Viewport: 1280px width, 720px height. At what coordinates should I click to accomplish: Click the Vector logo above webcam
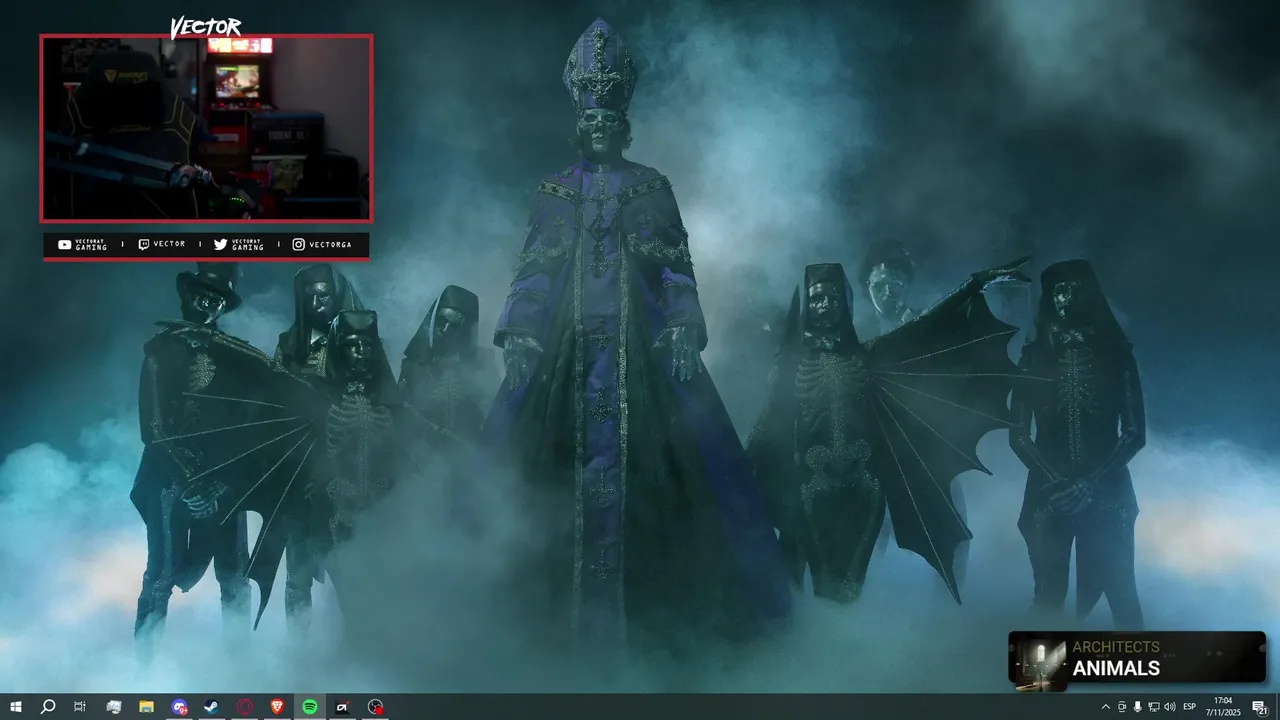pyautogui.click(x=206, y=27)
